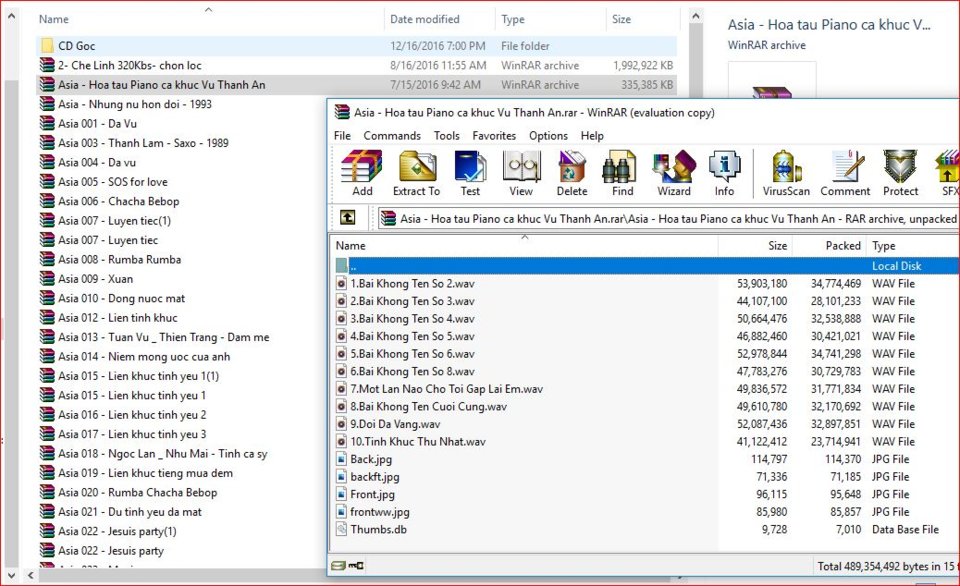
Task: Select 1.Bai Khong Ten So 2.wav file icon
Action: (x=342, y=284)
